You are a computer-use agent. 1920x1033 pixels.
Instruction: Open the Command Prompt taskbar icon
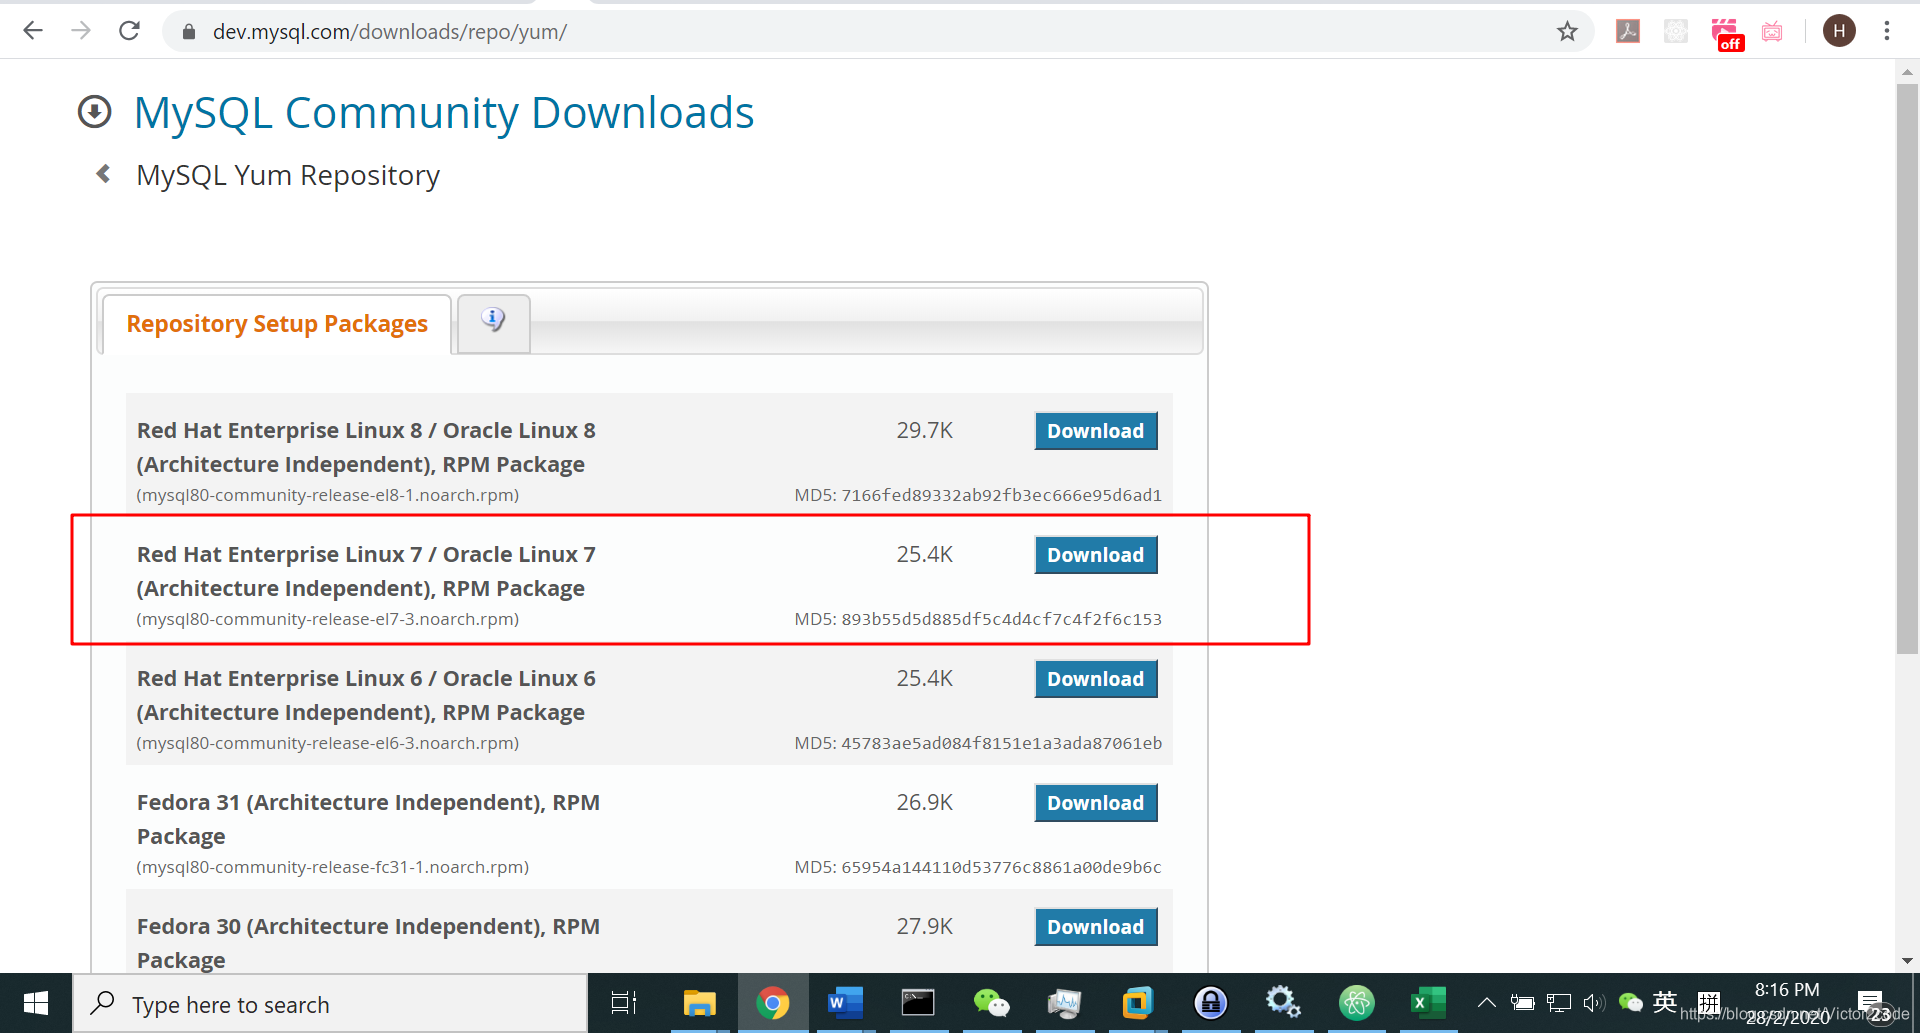pyautogui.click(x=918, y=1003)
